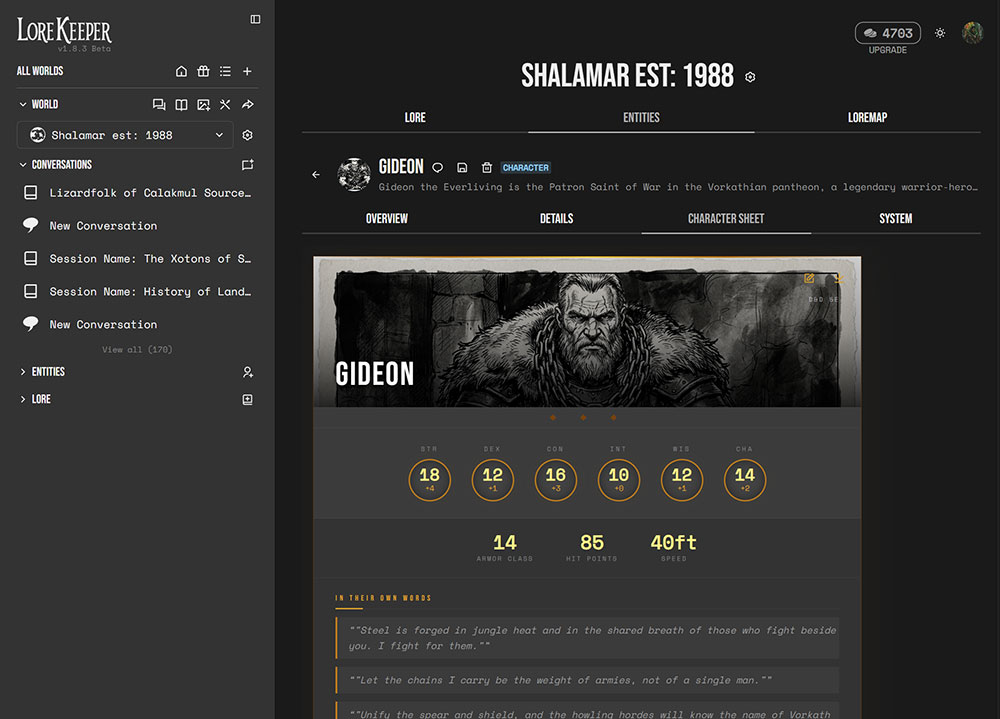Open the gift icon near All Worlds

(203, 71)
